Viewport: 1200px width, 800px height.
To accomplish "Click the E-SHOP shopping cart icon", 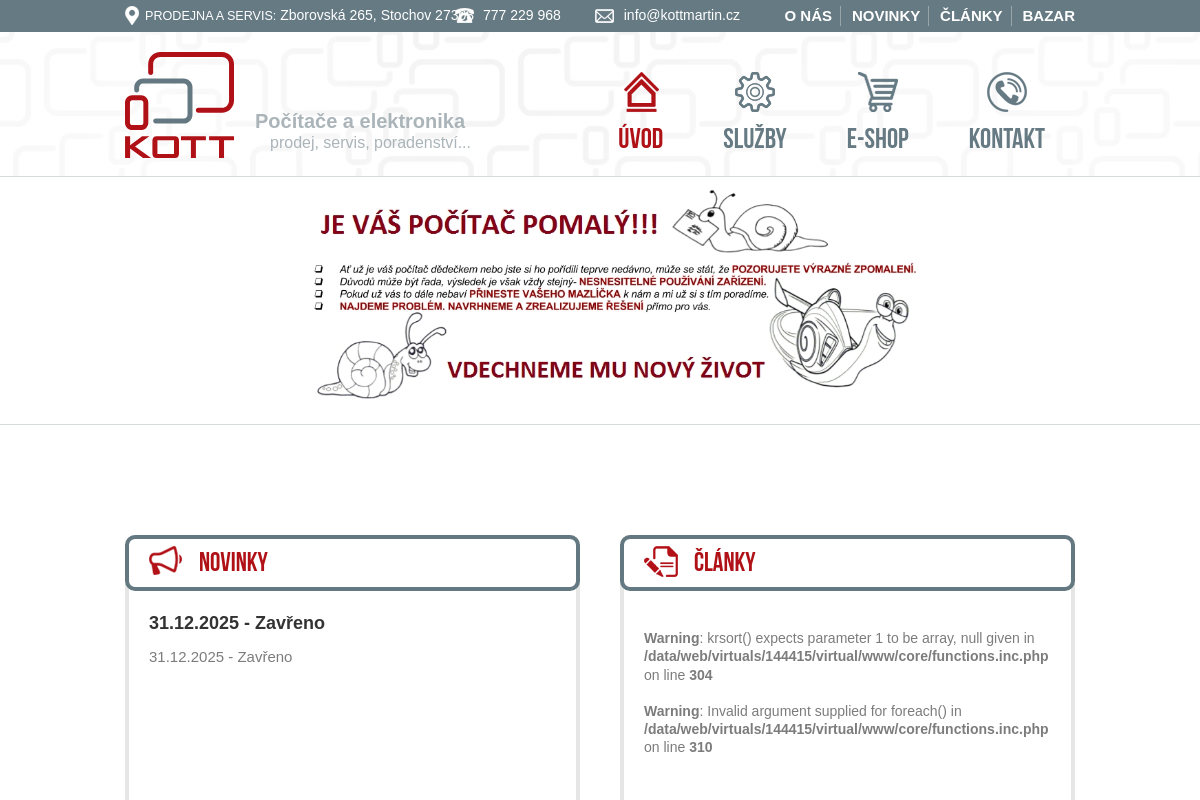I will 878,92.
